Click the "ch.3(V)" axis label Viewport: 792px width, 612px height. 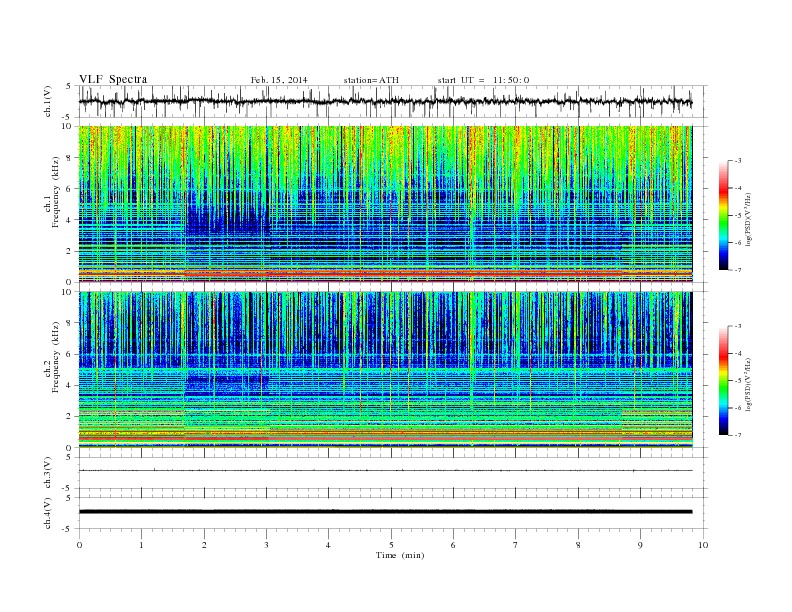point(48,473)
